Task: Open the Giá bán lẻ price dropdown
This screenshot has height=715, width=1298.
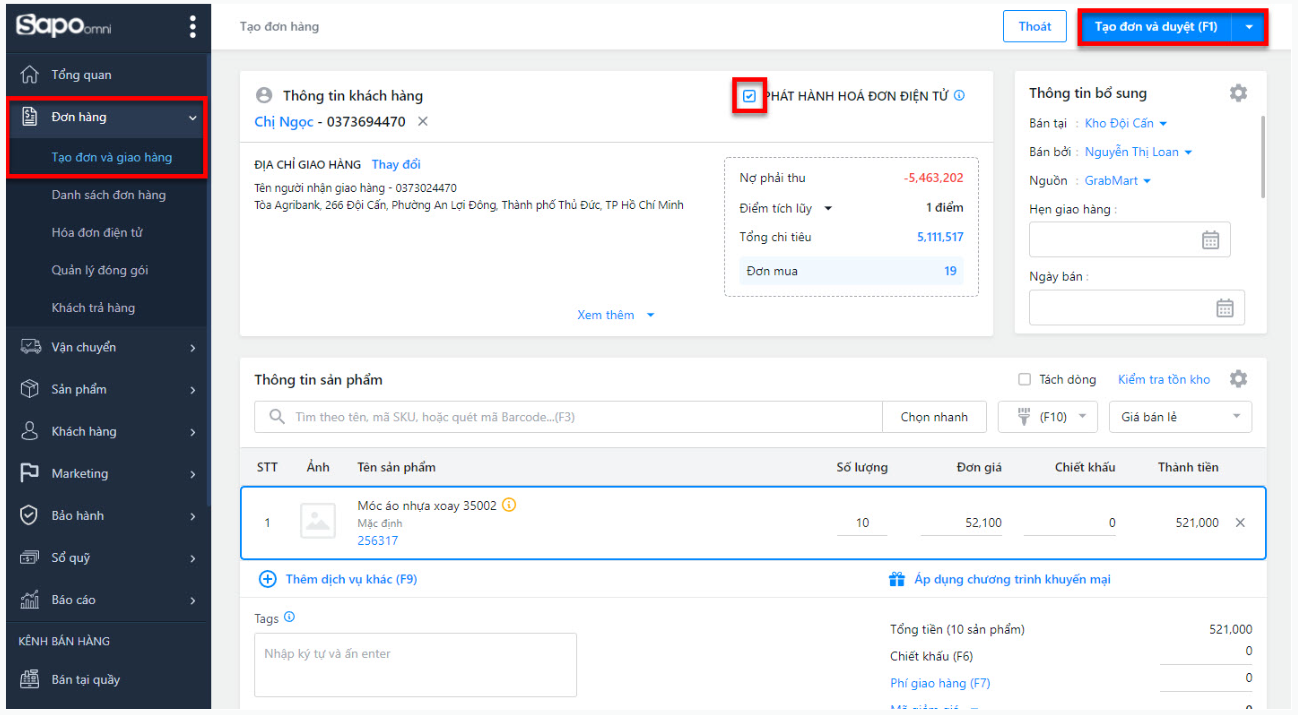Action: [x=1180, y=417]
